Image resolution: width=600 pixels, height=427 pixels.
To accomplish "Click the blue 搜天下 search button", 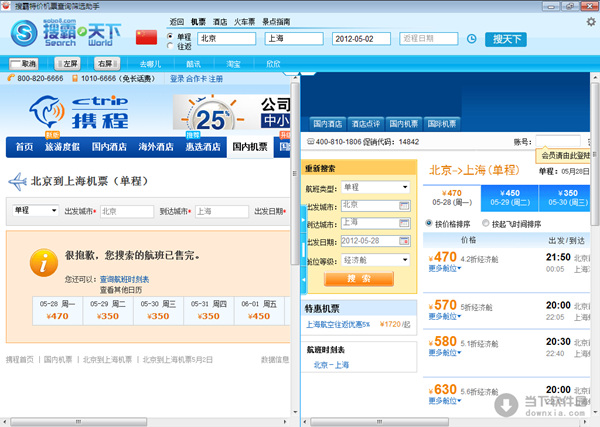I will point(507,39).
